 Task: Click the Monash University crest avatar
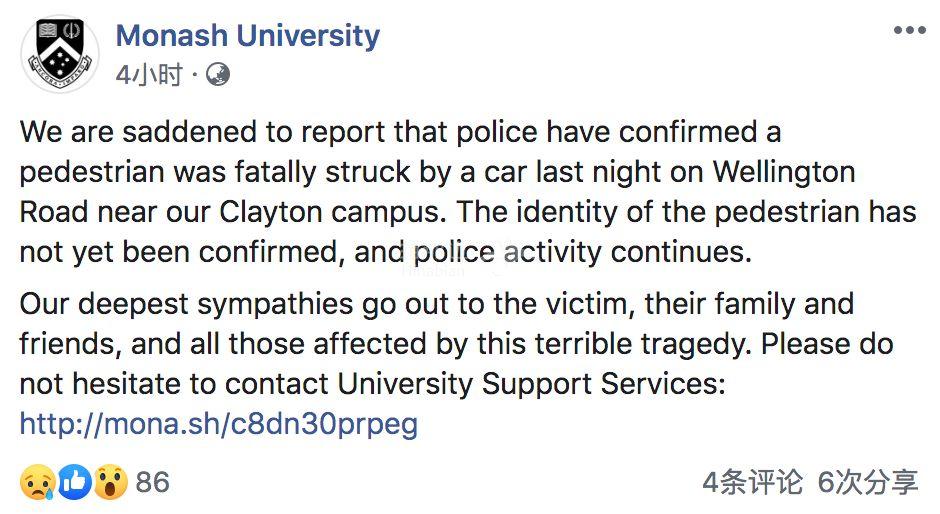pos(60,54)
